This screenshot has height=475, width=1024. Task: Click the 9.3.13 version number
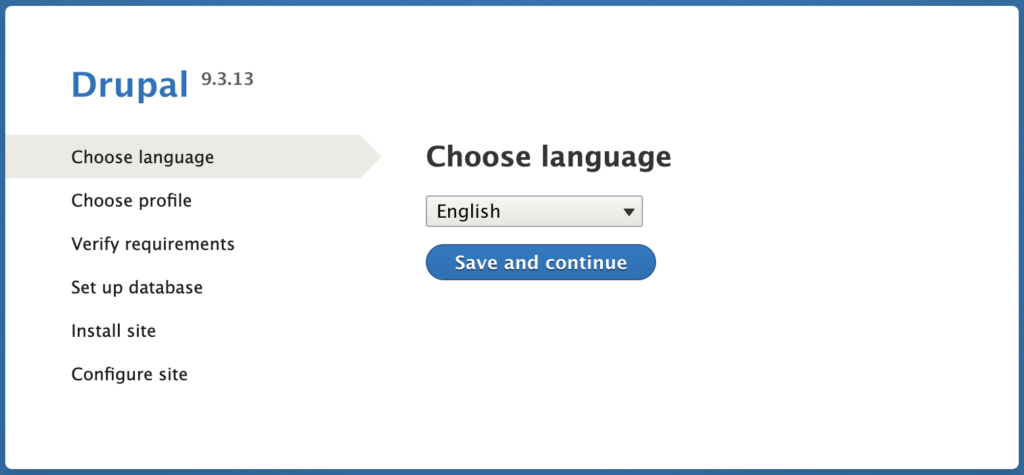(227, 80)
